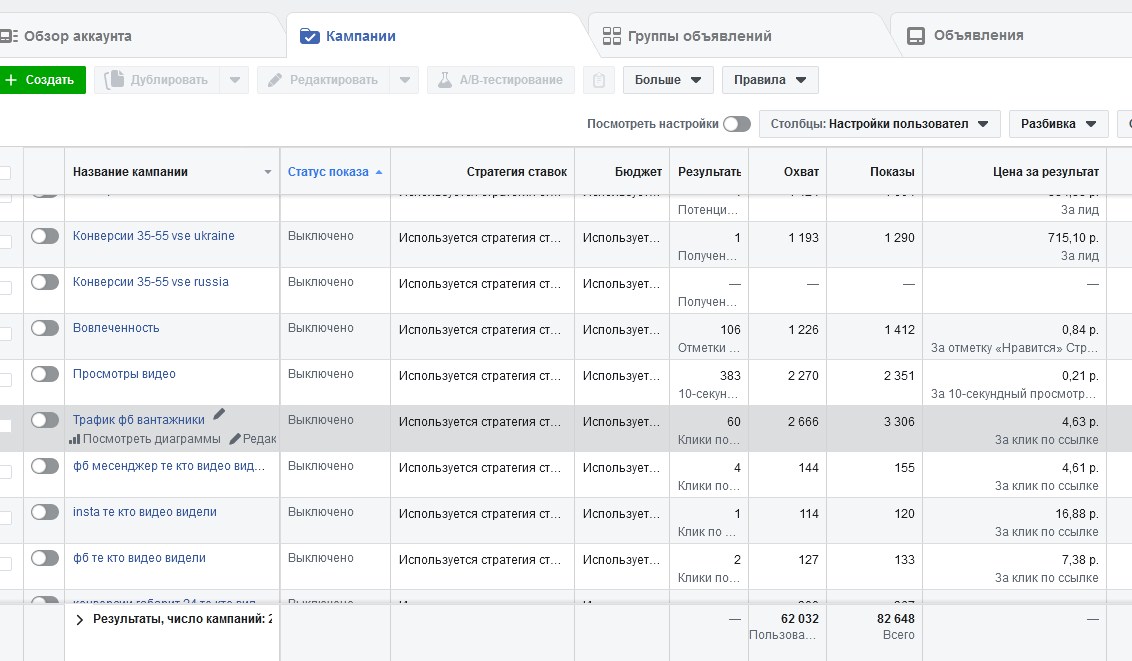Toggle the фб месенджер campaign switch
This screenshot has width=1132, height=661.
(x=45, y=466)
